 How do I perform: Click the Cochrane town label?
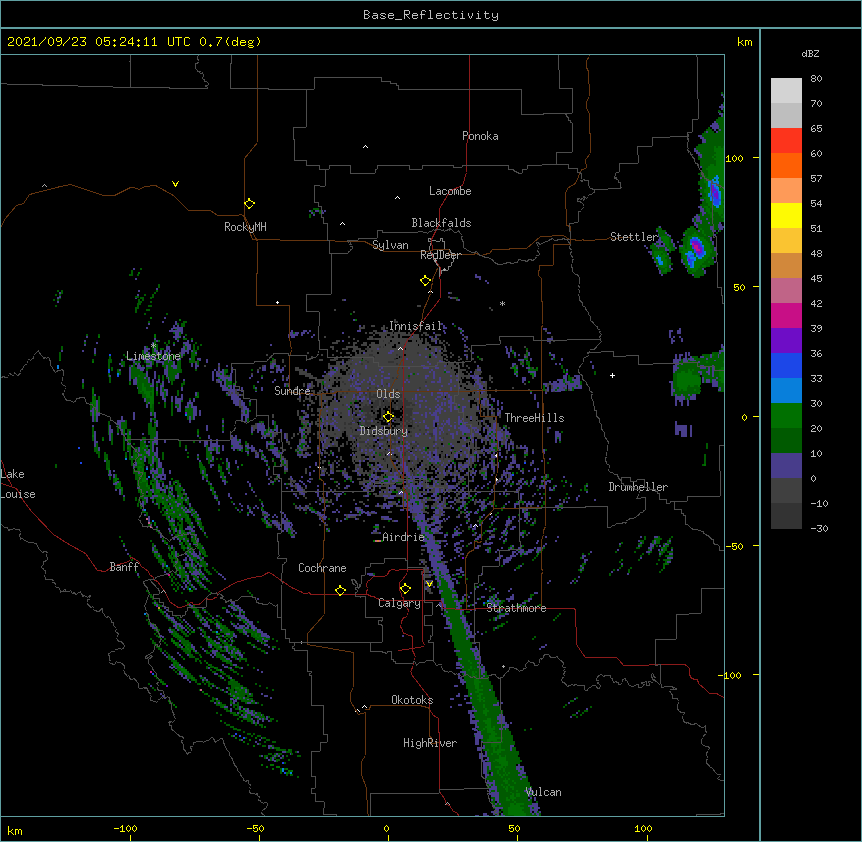(x=322, y=568)
